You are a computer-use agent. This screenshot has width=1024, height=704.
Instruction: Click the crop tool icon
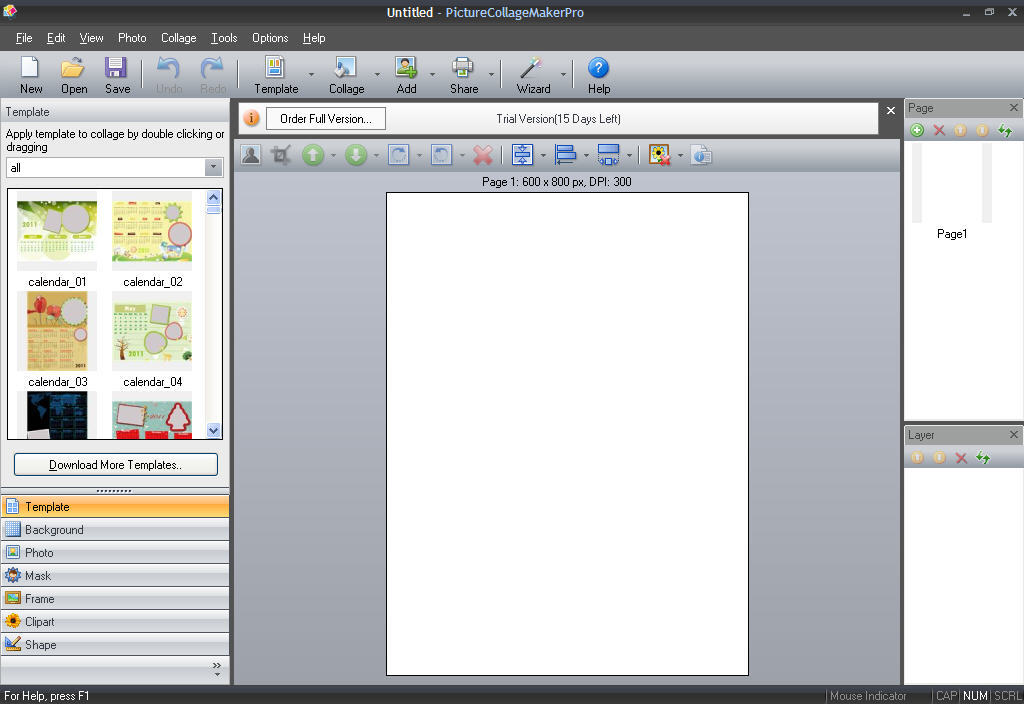[281, 155]
